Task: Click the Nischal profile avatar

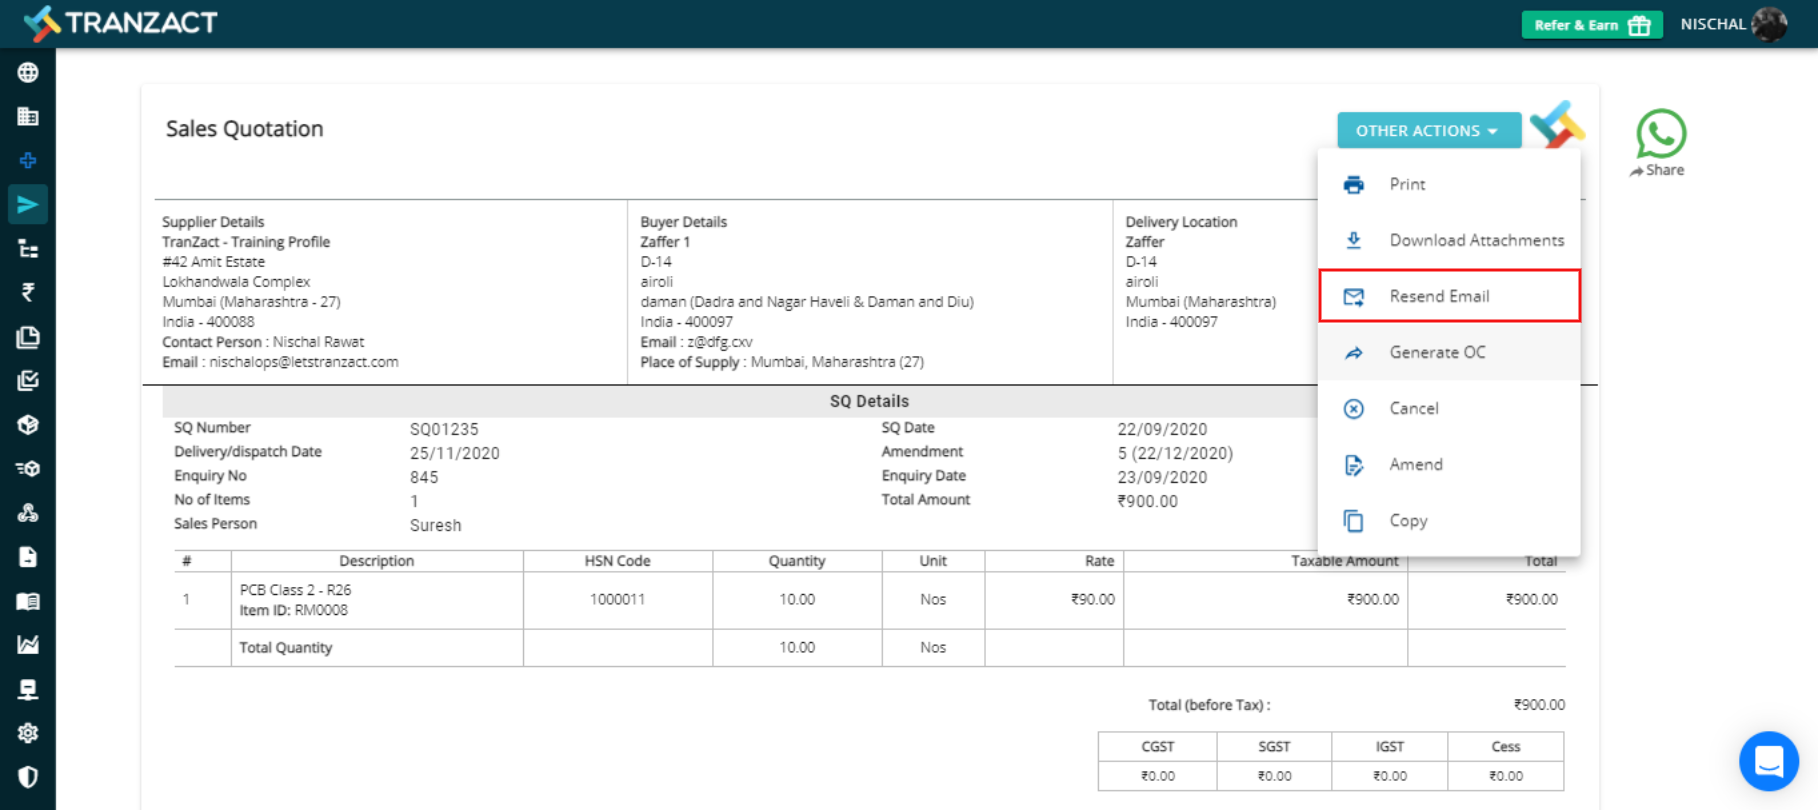Action: [1770, 24]
